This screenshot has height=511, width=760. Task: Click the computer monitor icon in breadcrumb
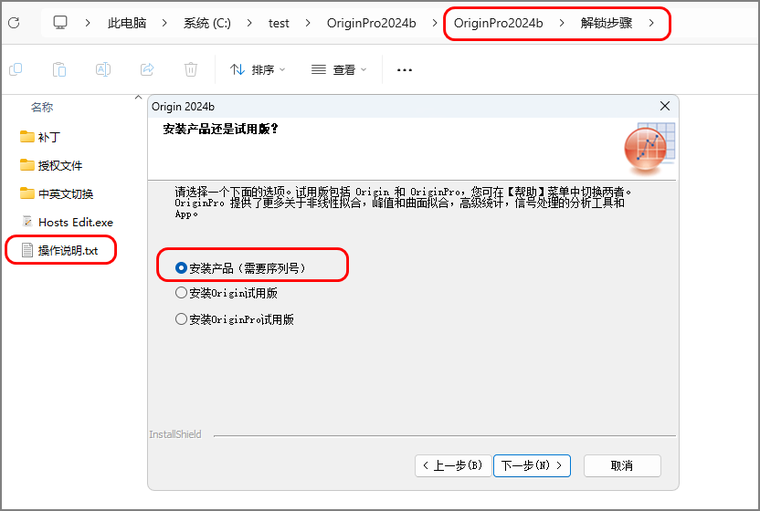click(x=60, y=22)
